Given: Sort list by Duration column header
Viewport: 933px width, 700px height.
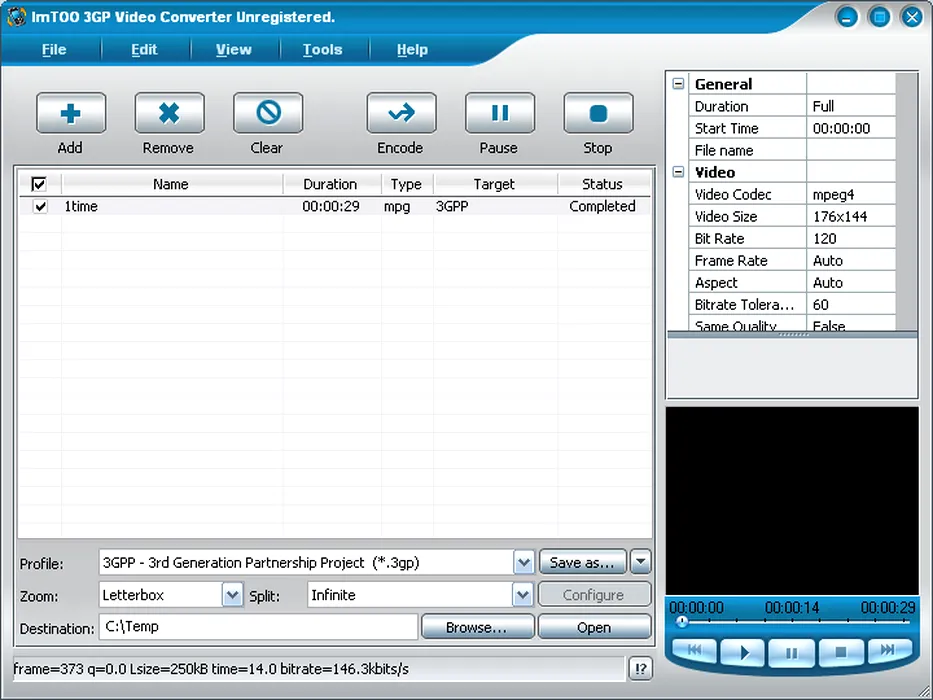Looking at the screenshot, I should (331, 184).
